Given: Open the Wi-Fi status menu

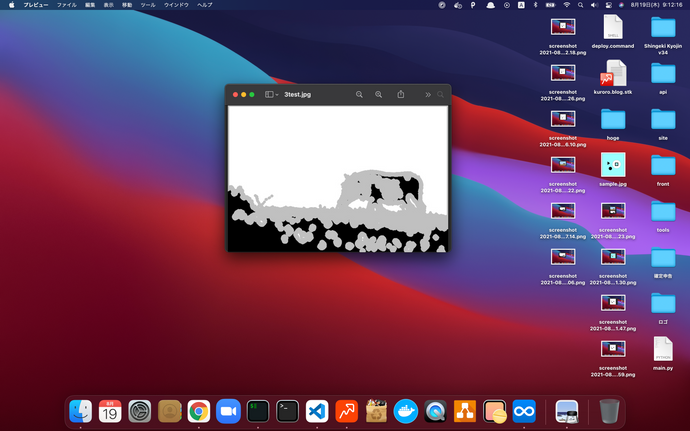Looking at the screenshot, I should [567, 5].
